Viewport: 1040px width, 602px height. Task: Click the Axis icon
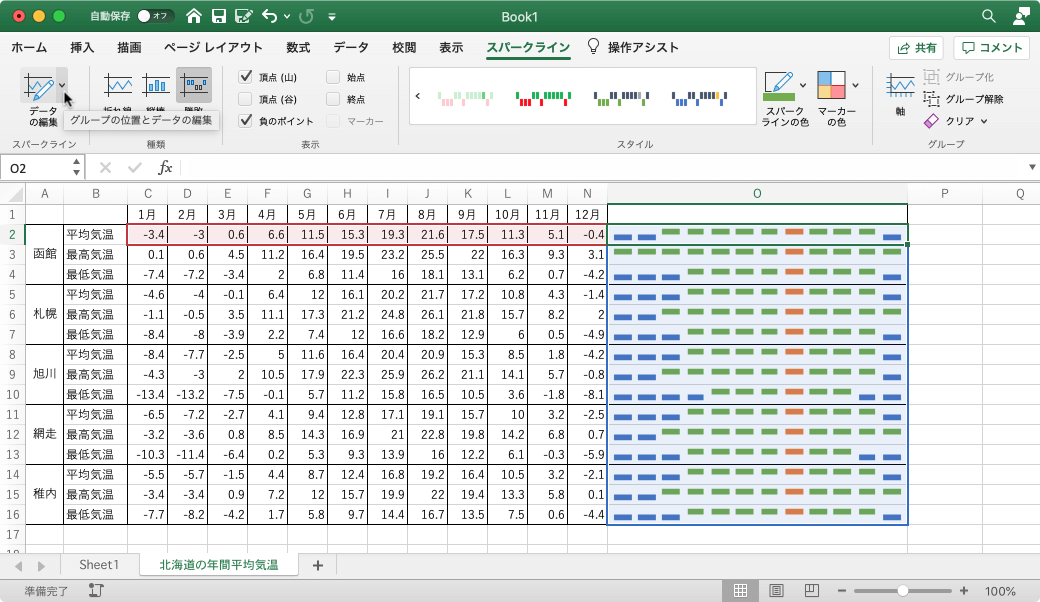(x=900, y=86)
